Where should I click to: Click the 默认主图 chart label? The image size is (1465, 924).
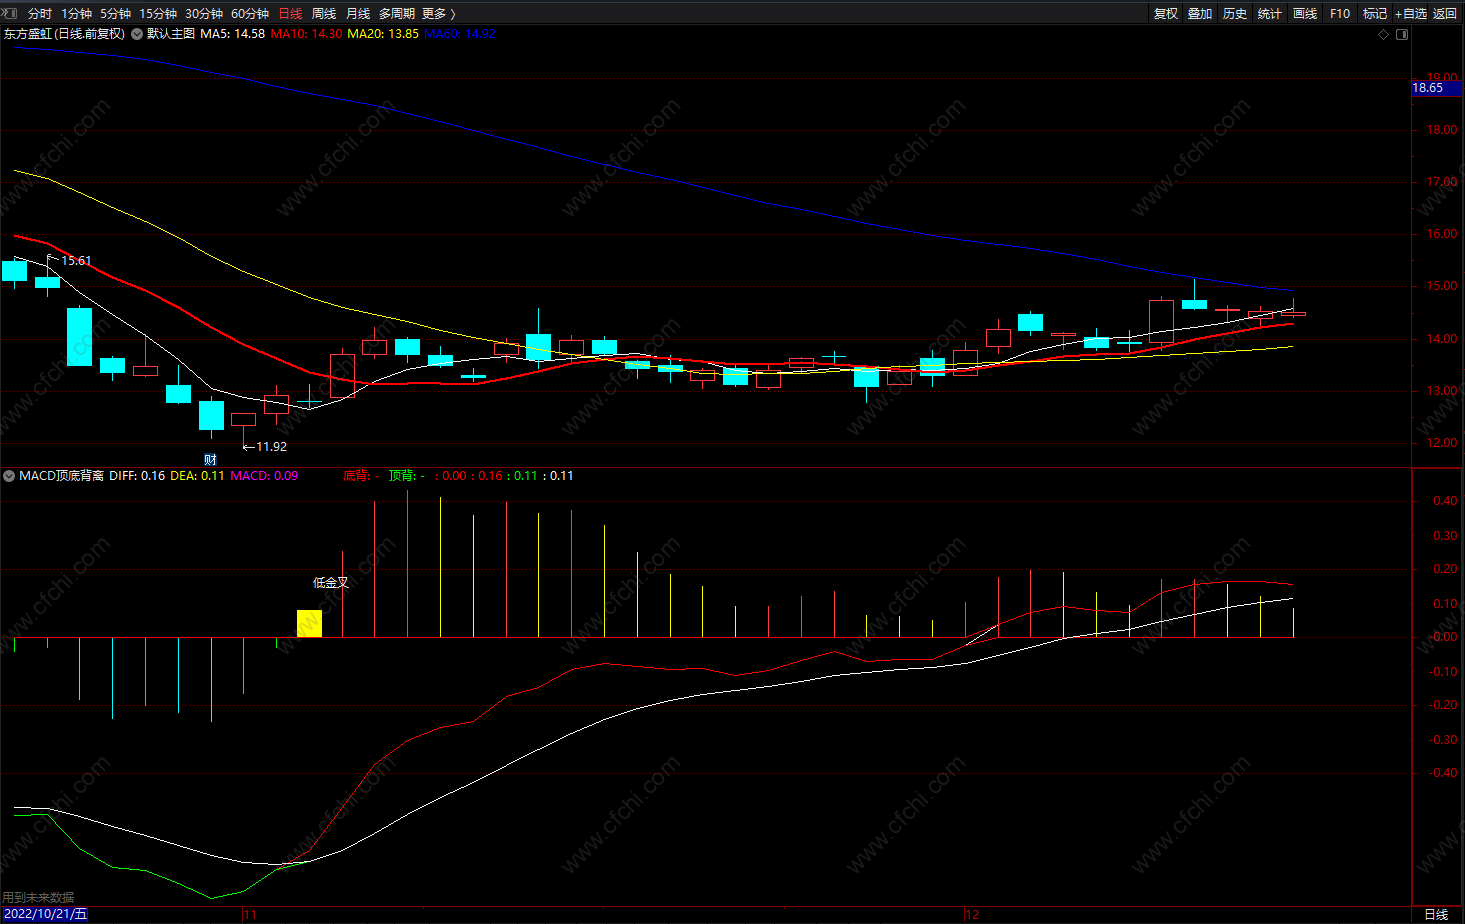coord(171,34)
